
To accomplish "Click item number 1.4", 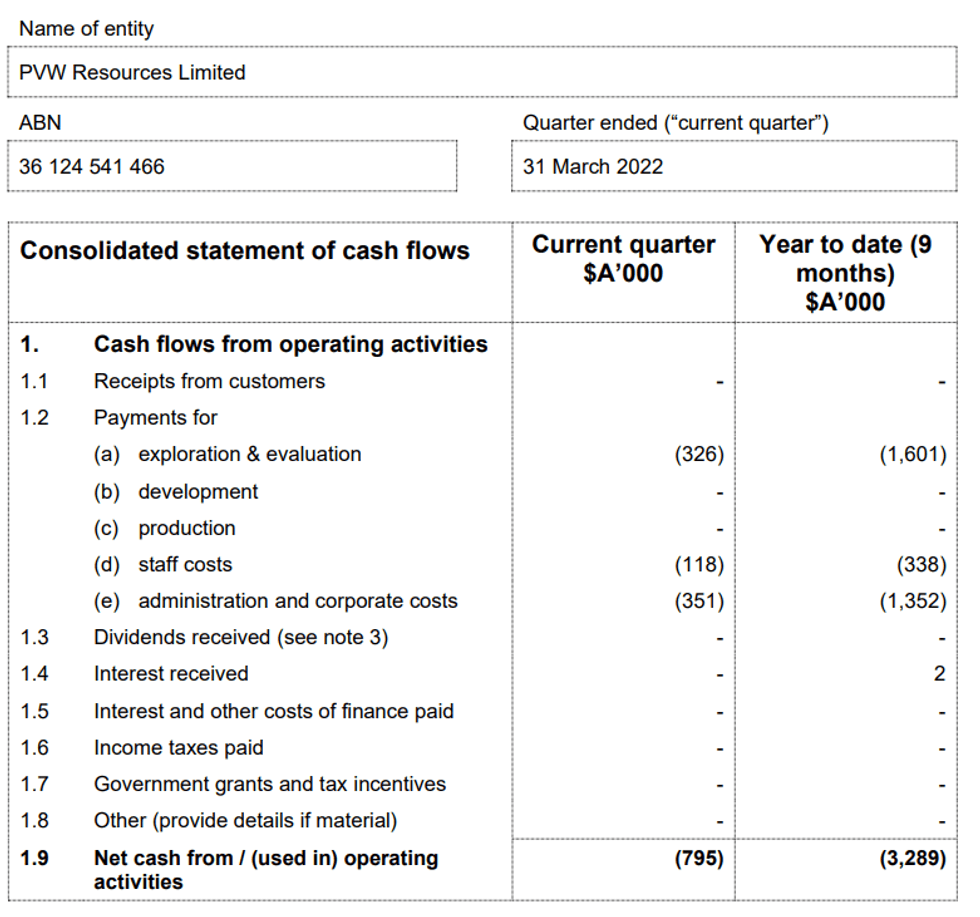I will point(34,674).
